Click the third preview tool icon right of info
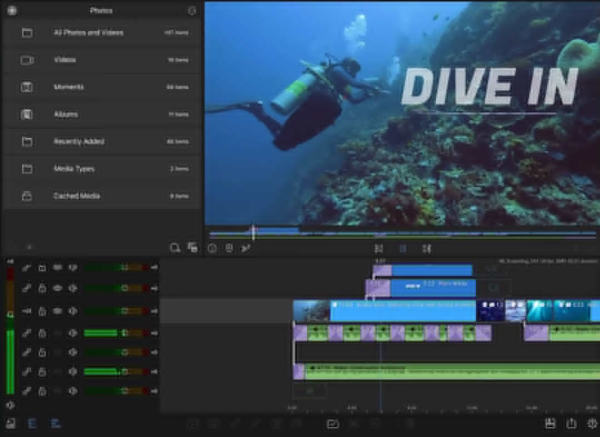Viewport: 600px width, 437px height. tap(246, 249)
